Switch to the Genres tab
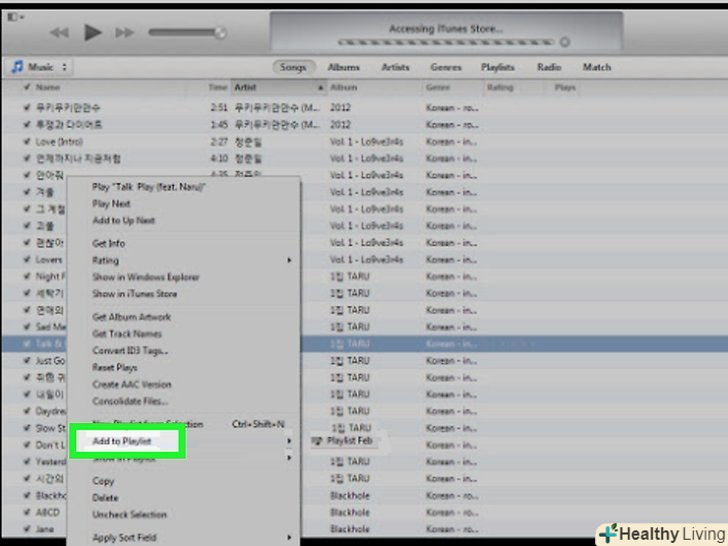Image resolution: width=728 pixels, height=546 pixels. pos(446,67)
